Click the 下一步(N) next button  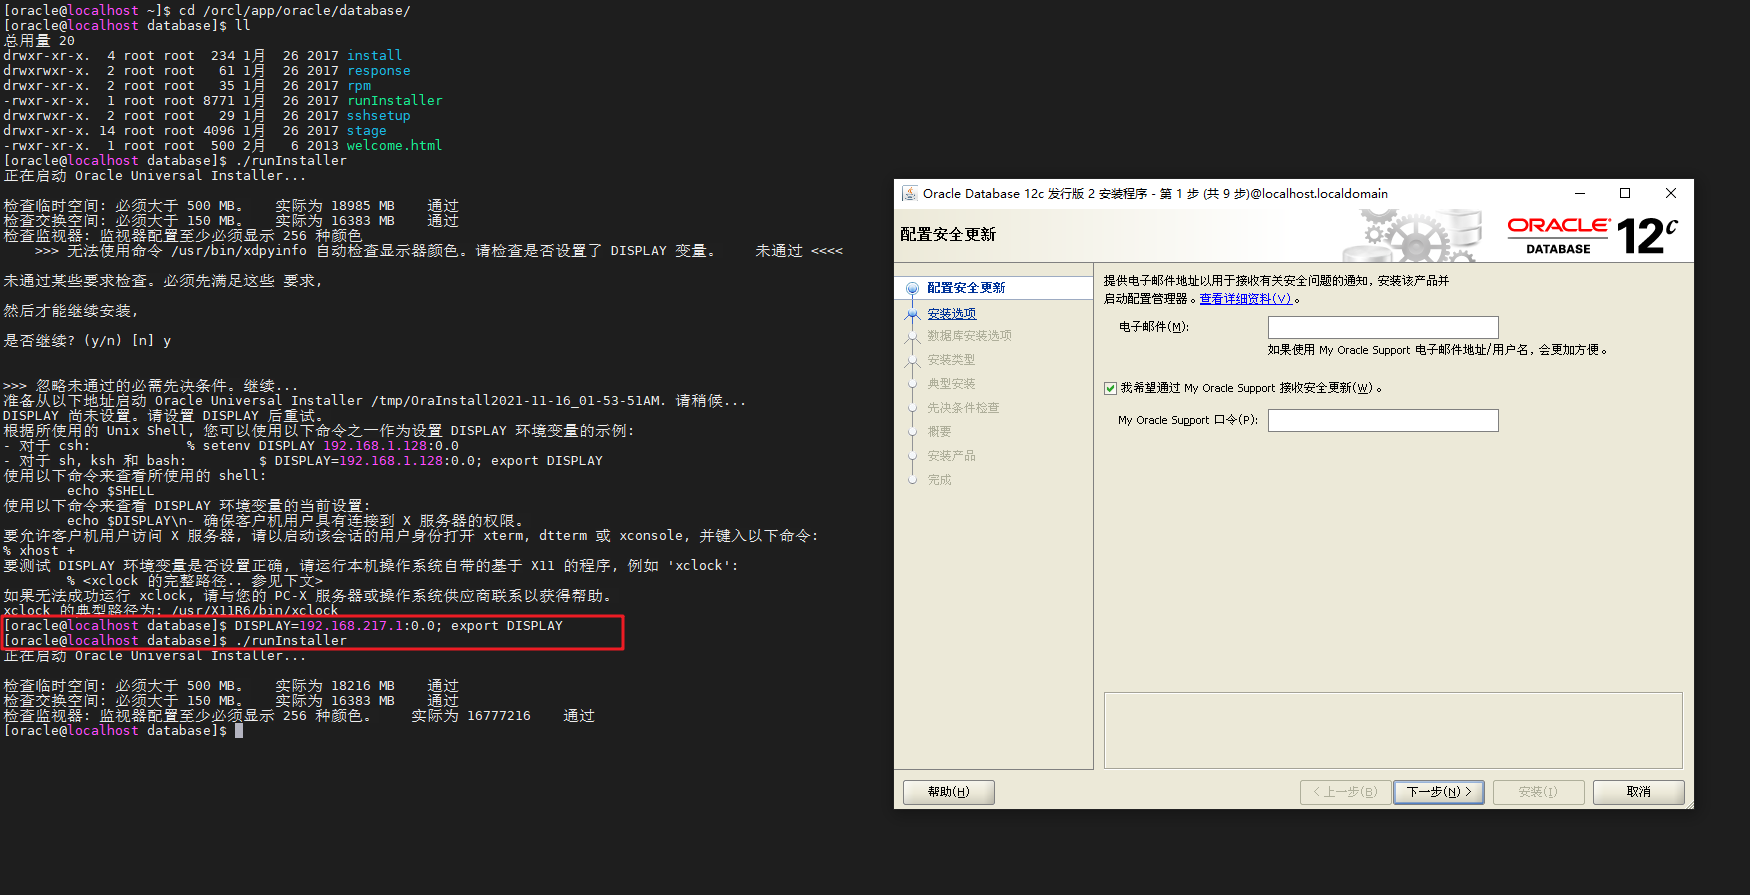(x=1439, y=792)
